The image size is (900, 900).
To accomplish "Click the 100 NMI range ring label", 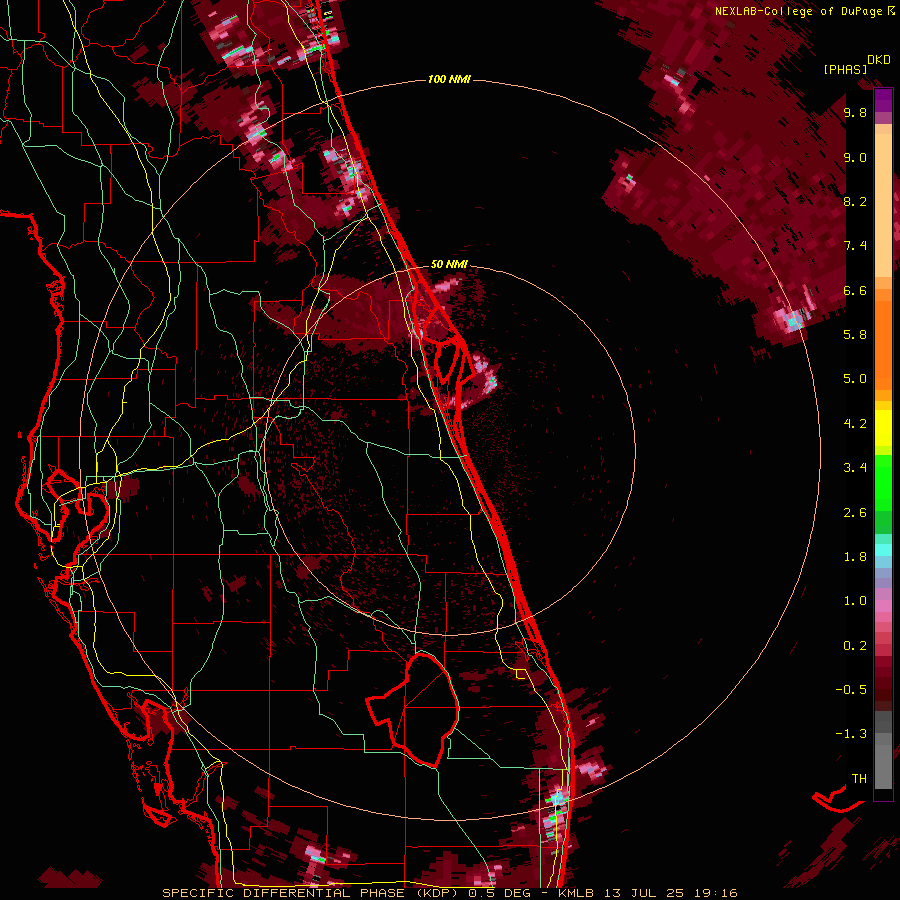I will pos(449,79).
